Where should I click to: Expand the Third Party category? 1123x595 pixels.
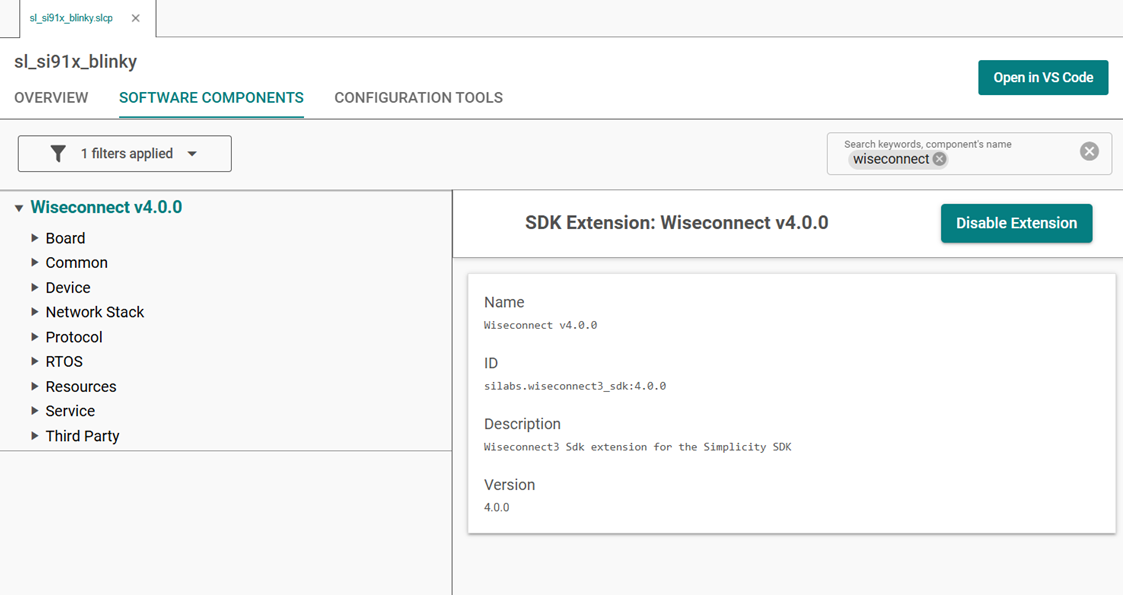(82, 436)
